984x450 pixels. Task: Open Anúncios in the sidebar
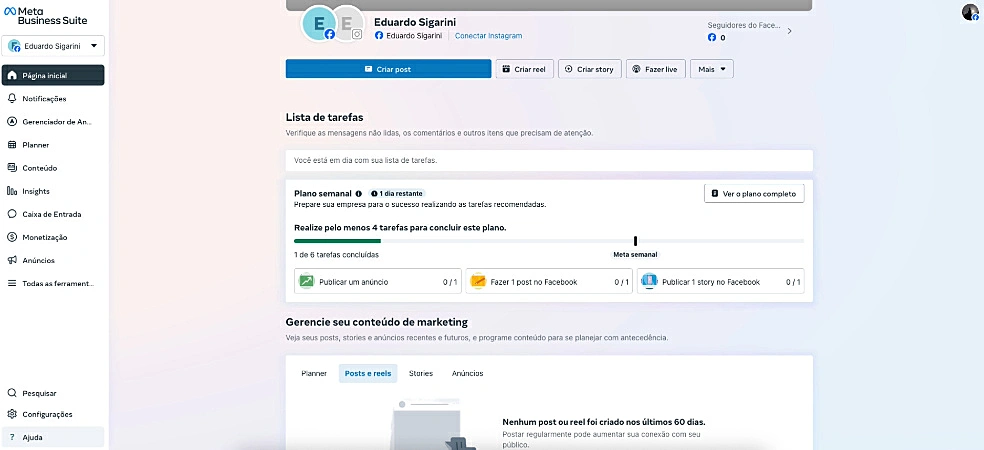[53, 260]
